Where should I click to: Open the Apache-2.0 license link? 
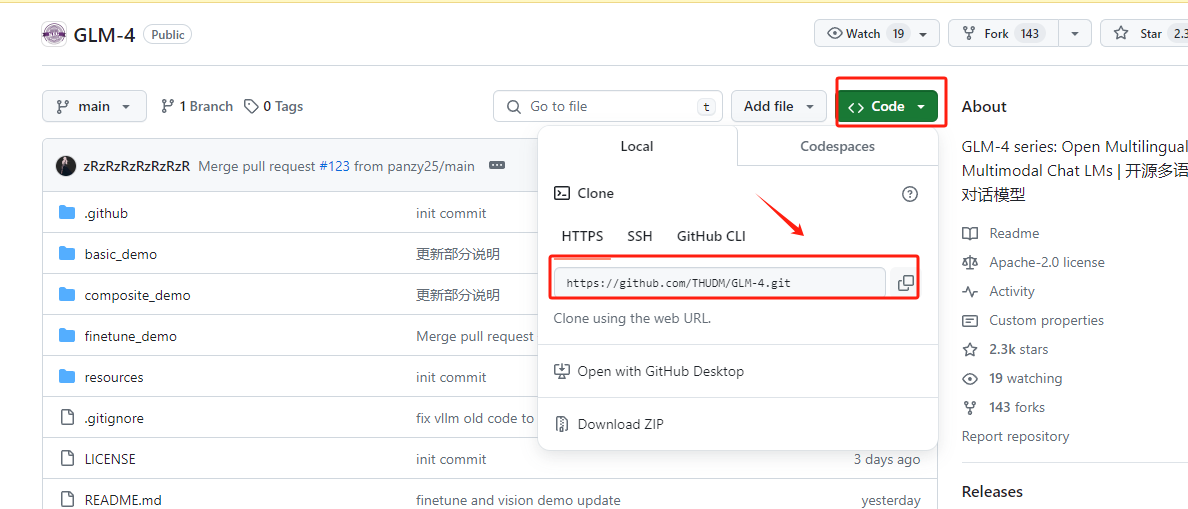coord(1046,262)
